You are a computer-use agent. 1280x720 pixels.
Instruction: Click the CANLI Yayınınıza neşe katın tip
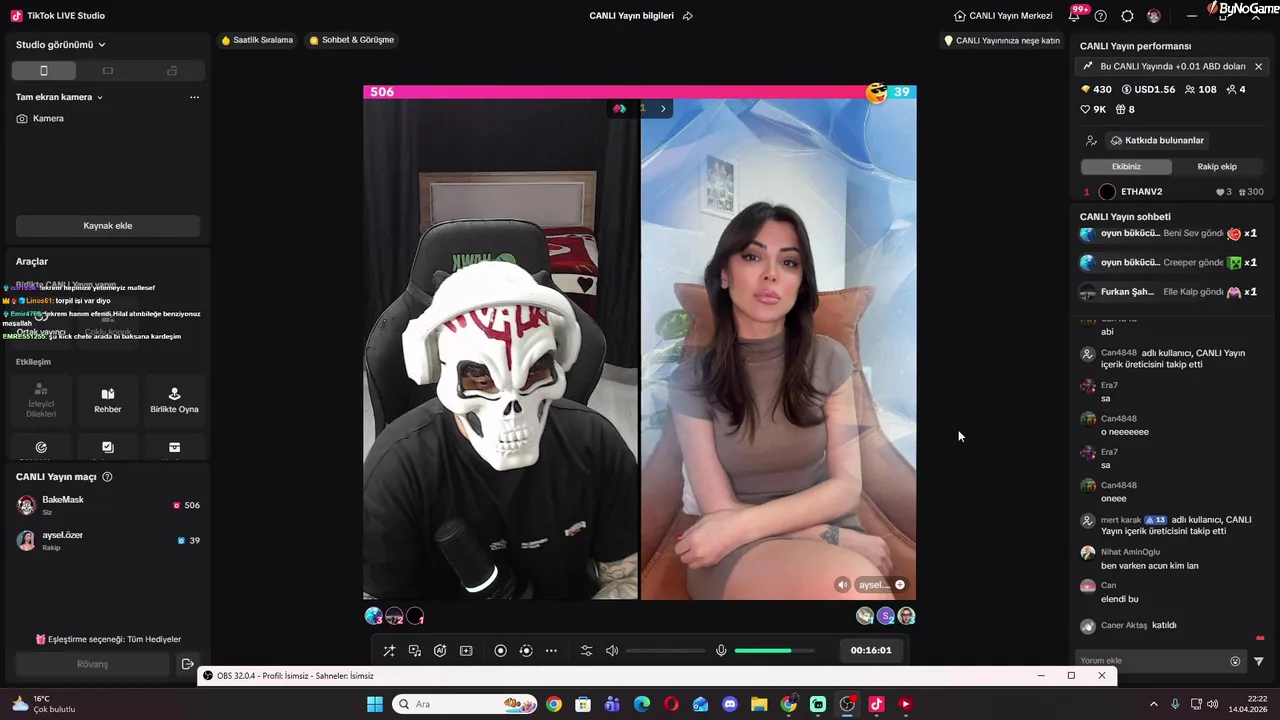(1002, 41)
